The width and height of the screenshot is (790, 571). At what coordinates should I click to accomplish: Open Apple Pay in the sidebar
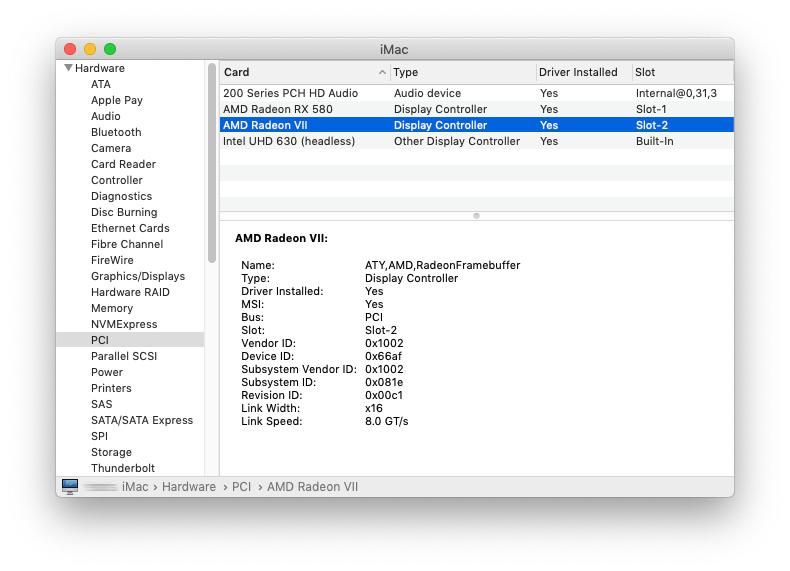117,100
